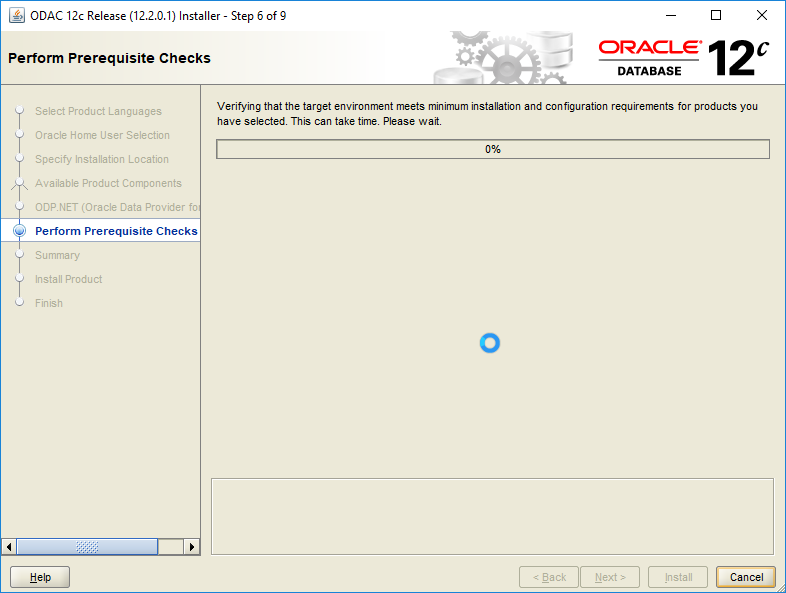
Task: Select the 'Oracle Home User Selection' step
Action: 102,135
